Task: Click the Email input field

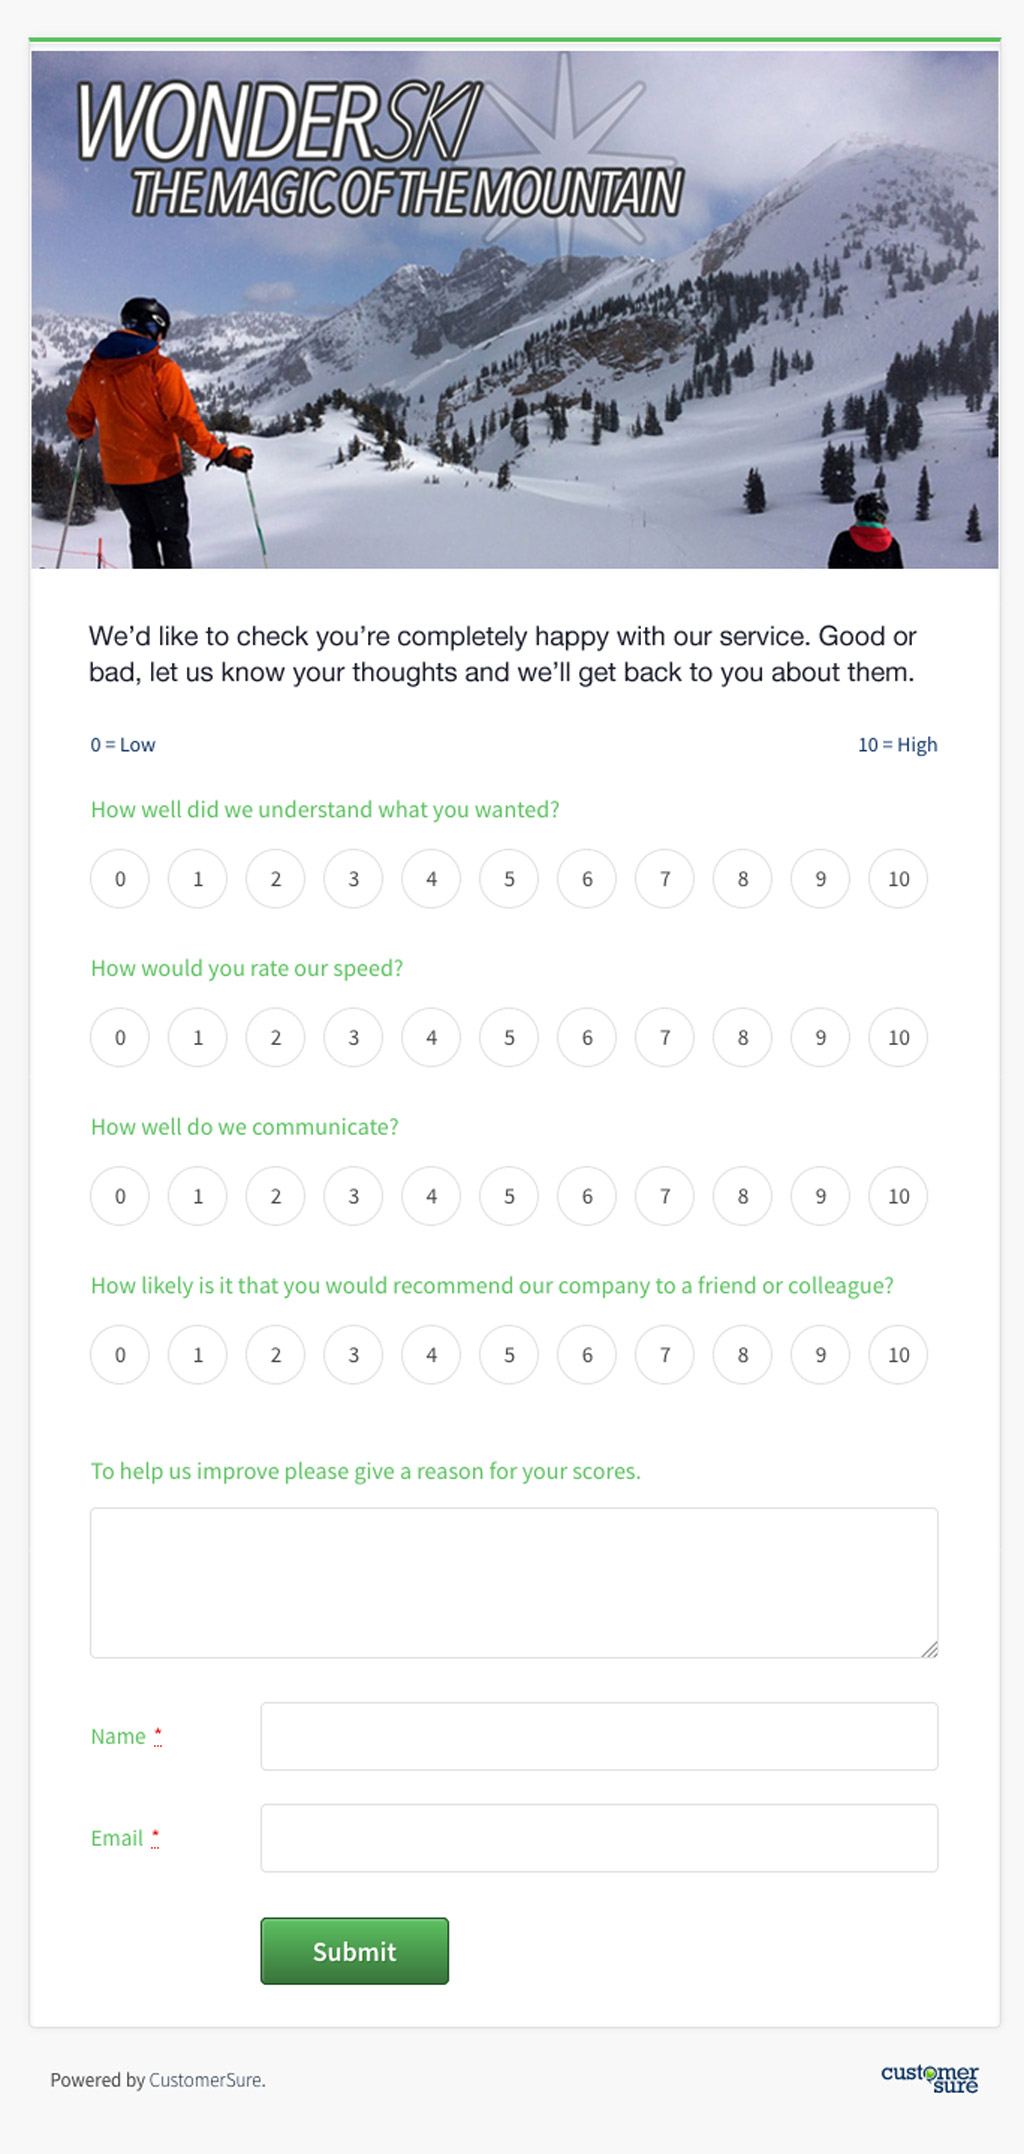Action: point(598,1837)
